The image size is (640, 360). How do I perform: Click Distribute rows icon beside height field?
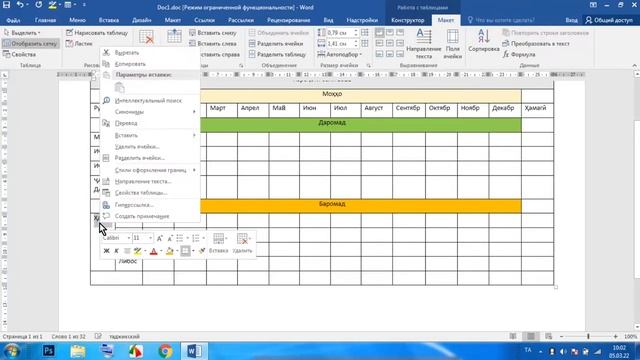[x=365, y=32]
